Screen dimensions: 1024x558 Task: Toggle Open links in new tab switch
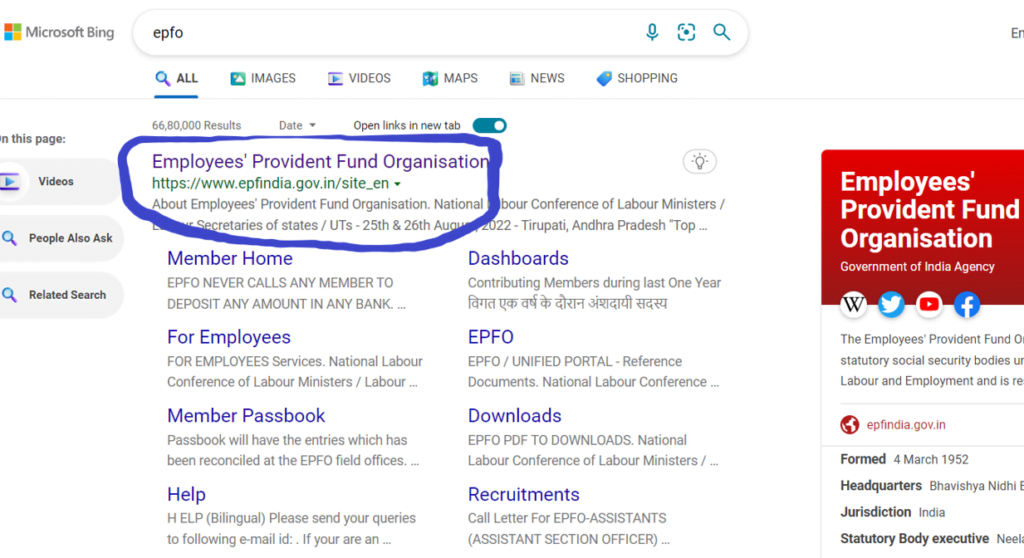(490, 125)
